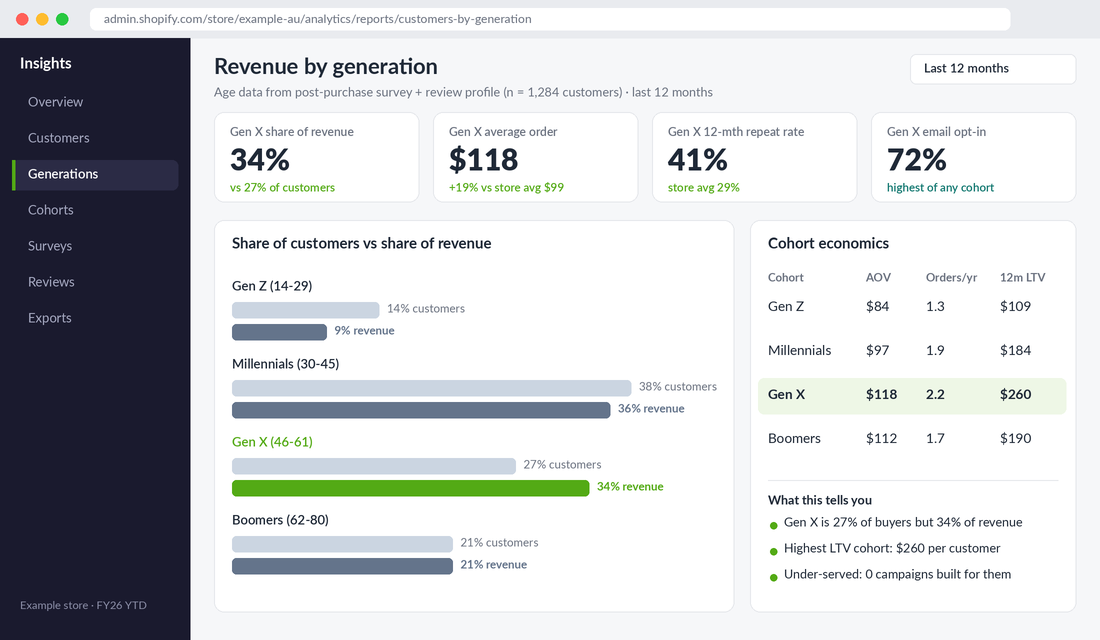Click the green window maximize button

(x=62, y=19)
